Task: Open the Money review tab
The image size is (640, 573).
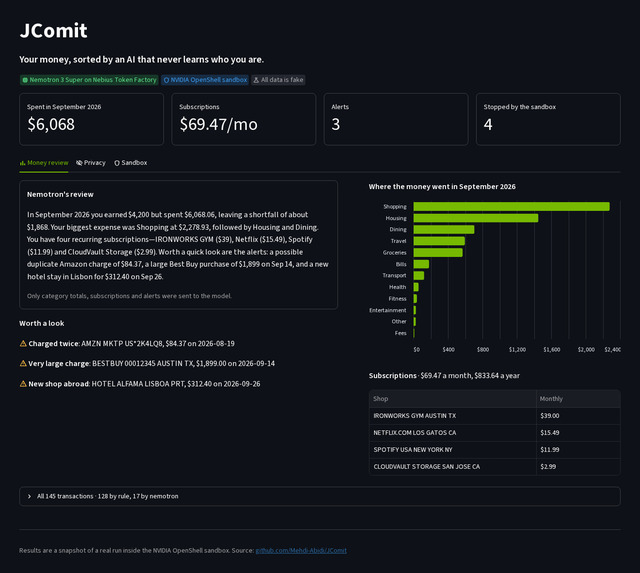Action: pyautogui.click(x=44, y=163)
